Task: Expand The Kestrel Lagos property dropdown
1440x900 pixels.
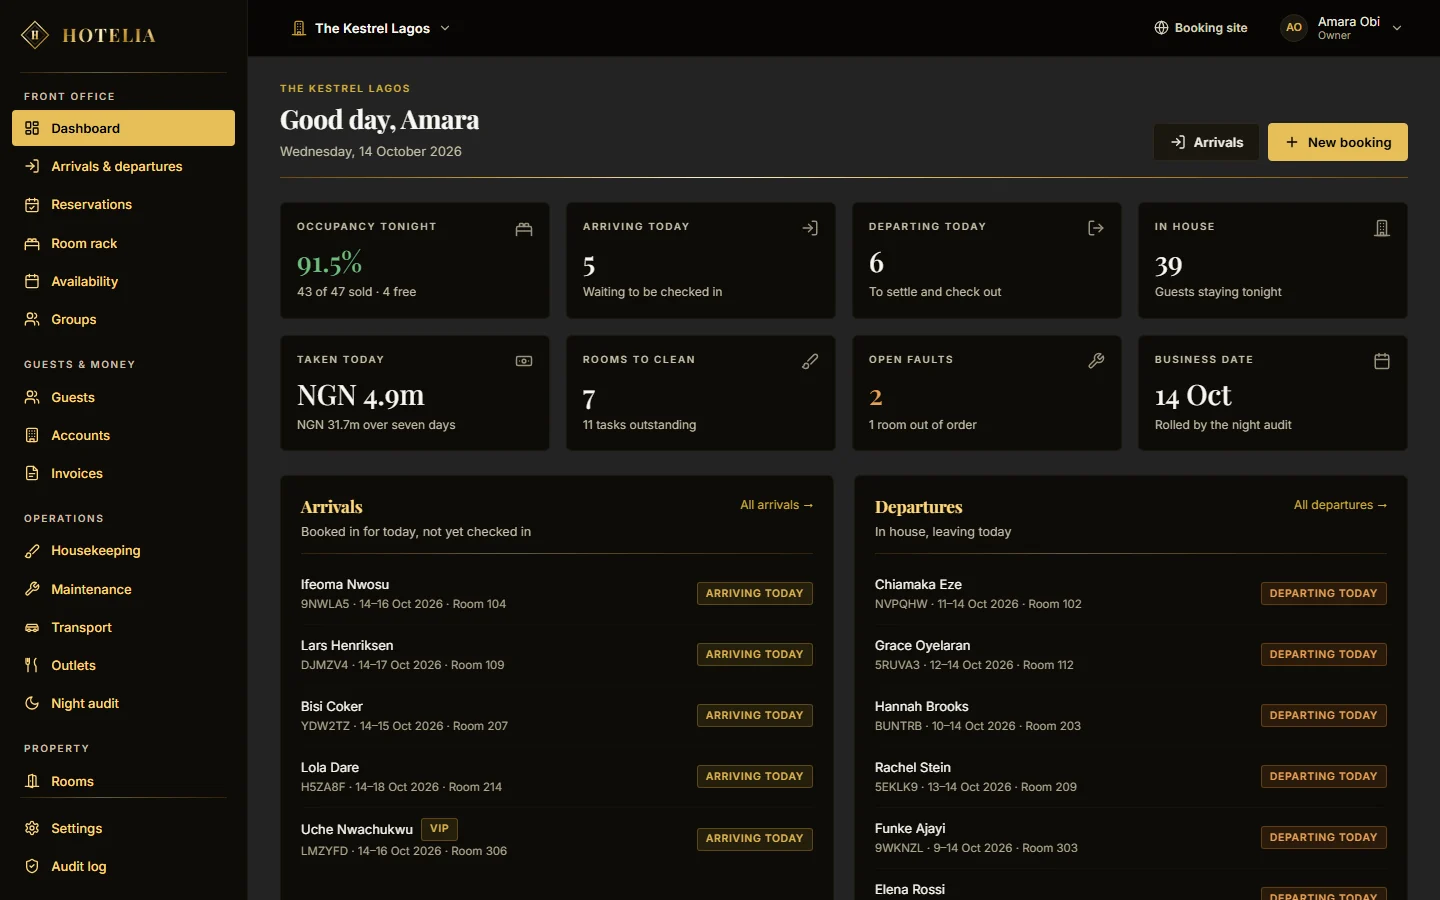Action: (x=371, y=28)
